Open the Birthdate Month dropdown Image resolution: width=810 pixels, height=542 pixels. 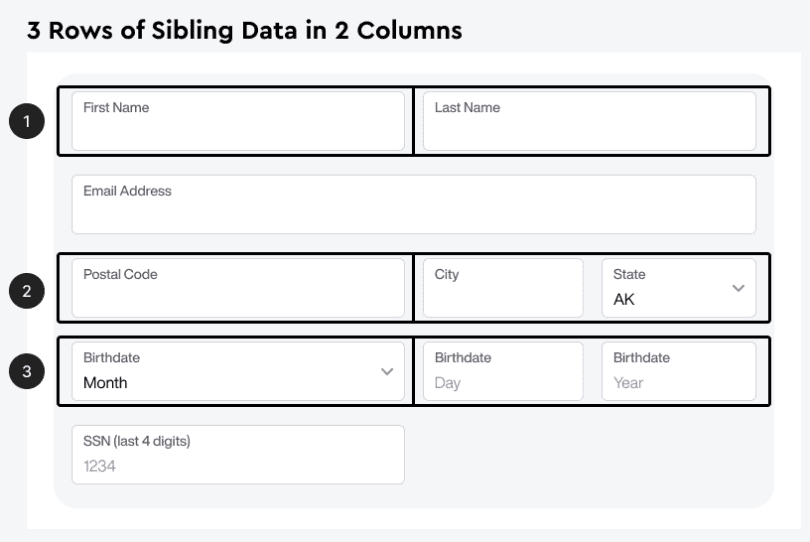point(238,372)
